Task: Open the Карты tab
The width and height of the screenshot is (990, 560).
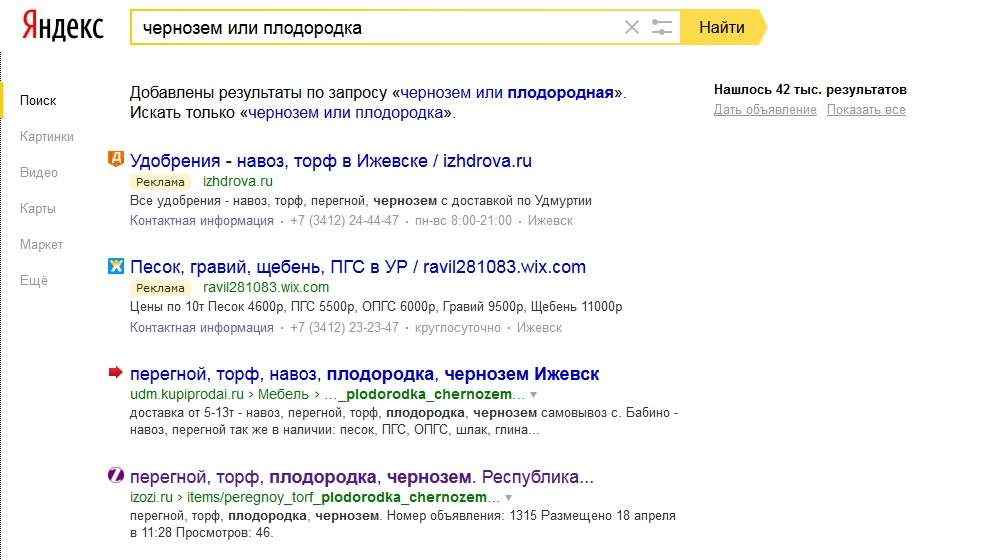Action: coord(38,208)
